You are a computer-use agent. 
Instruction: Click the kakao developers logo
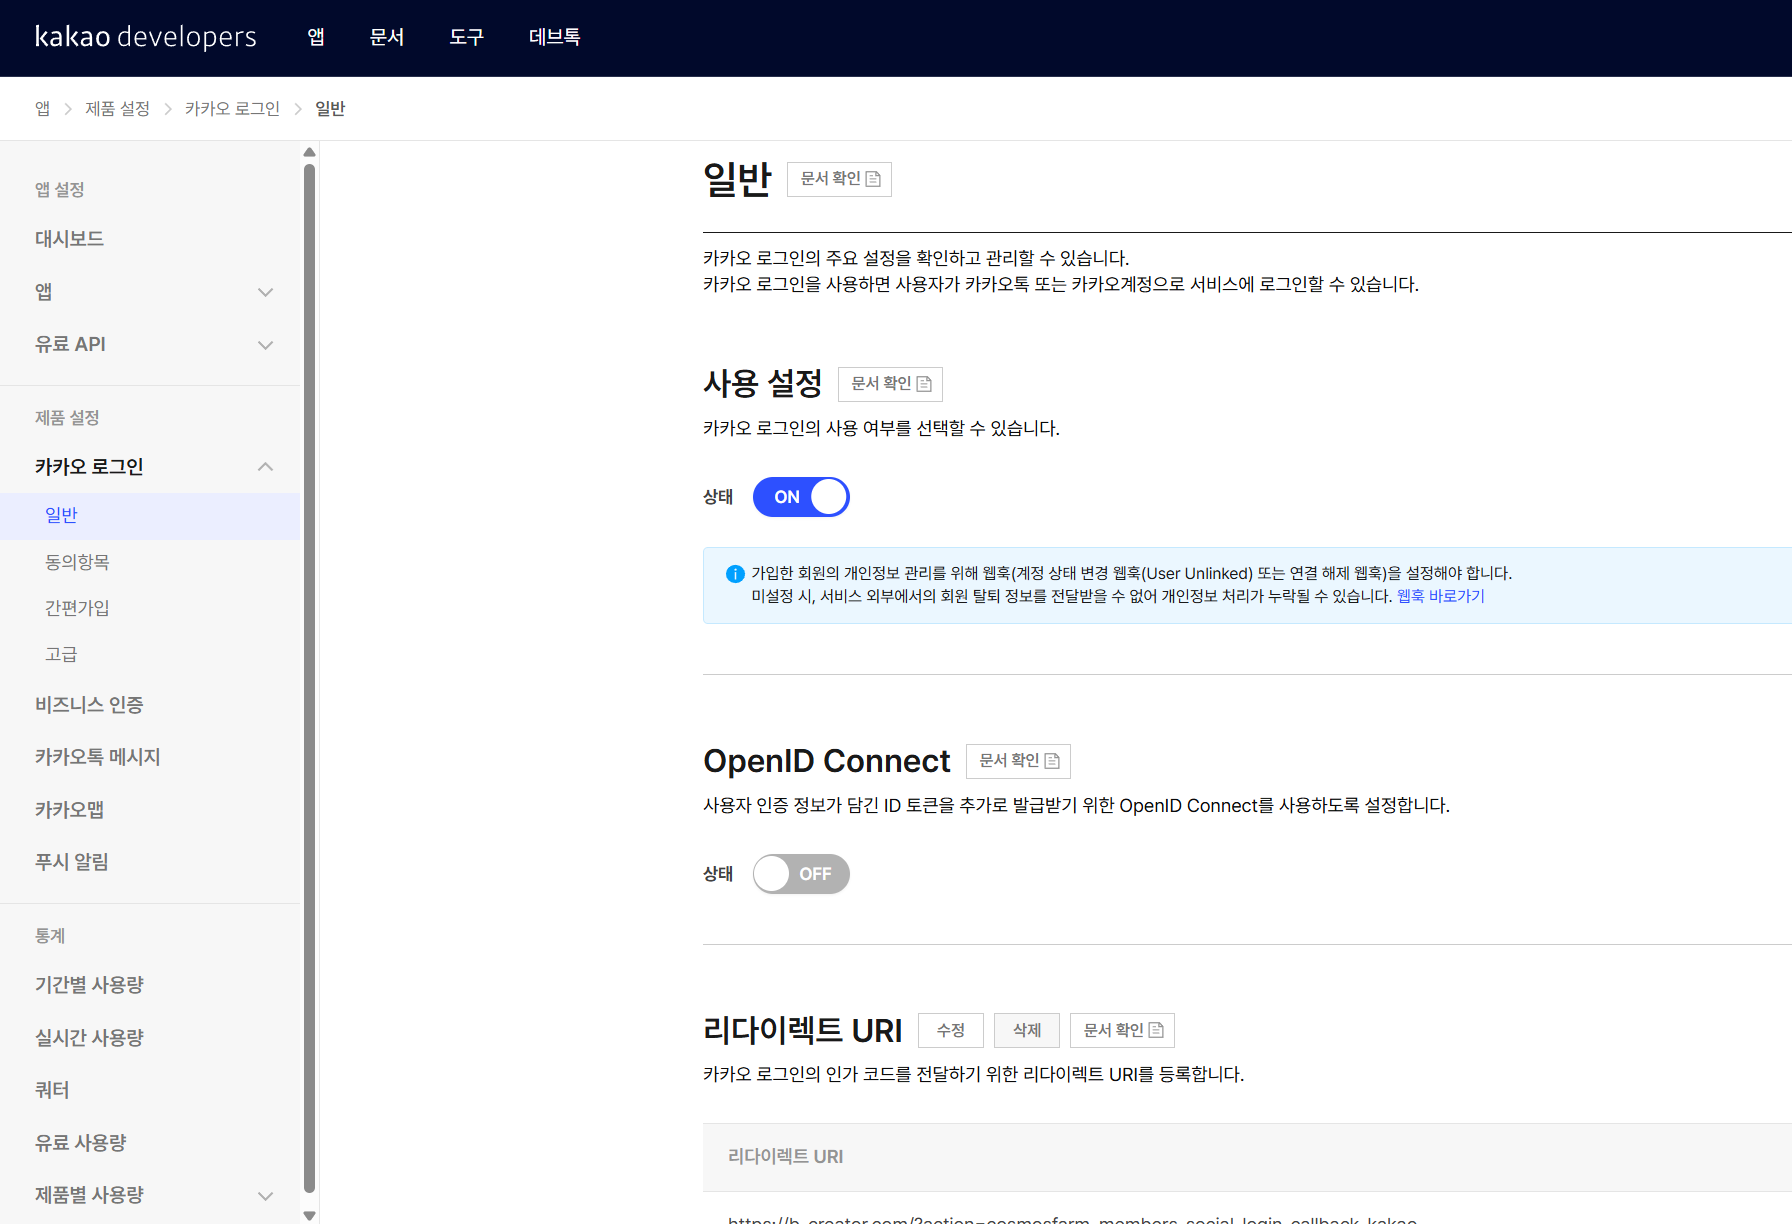[146, 37]
